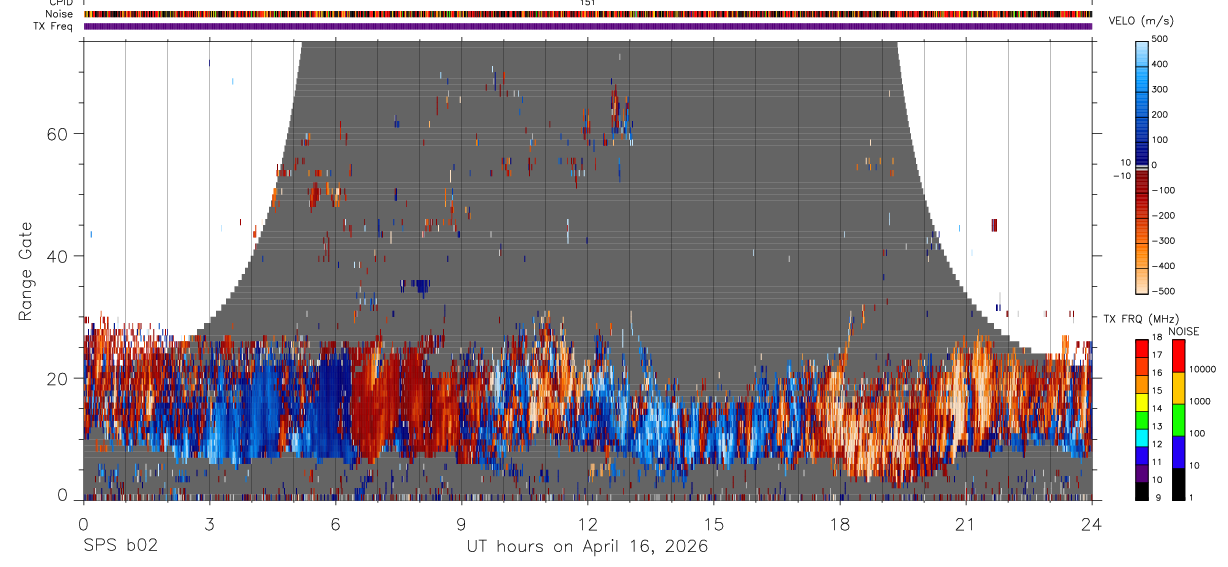The image size is (1228, 567).
Task: Click the light blue top of the velocity colorbar
Action: tap(1142, 52)
